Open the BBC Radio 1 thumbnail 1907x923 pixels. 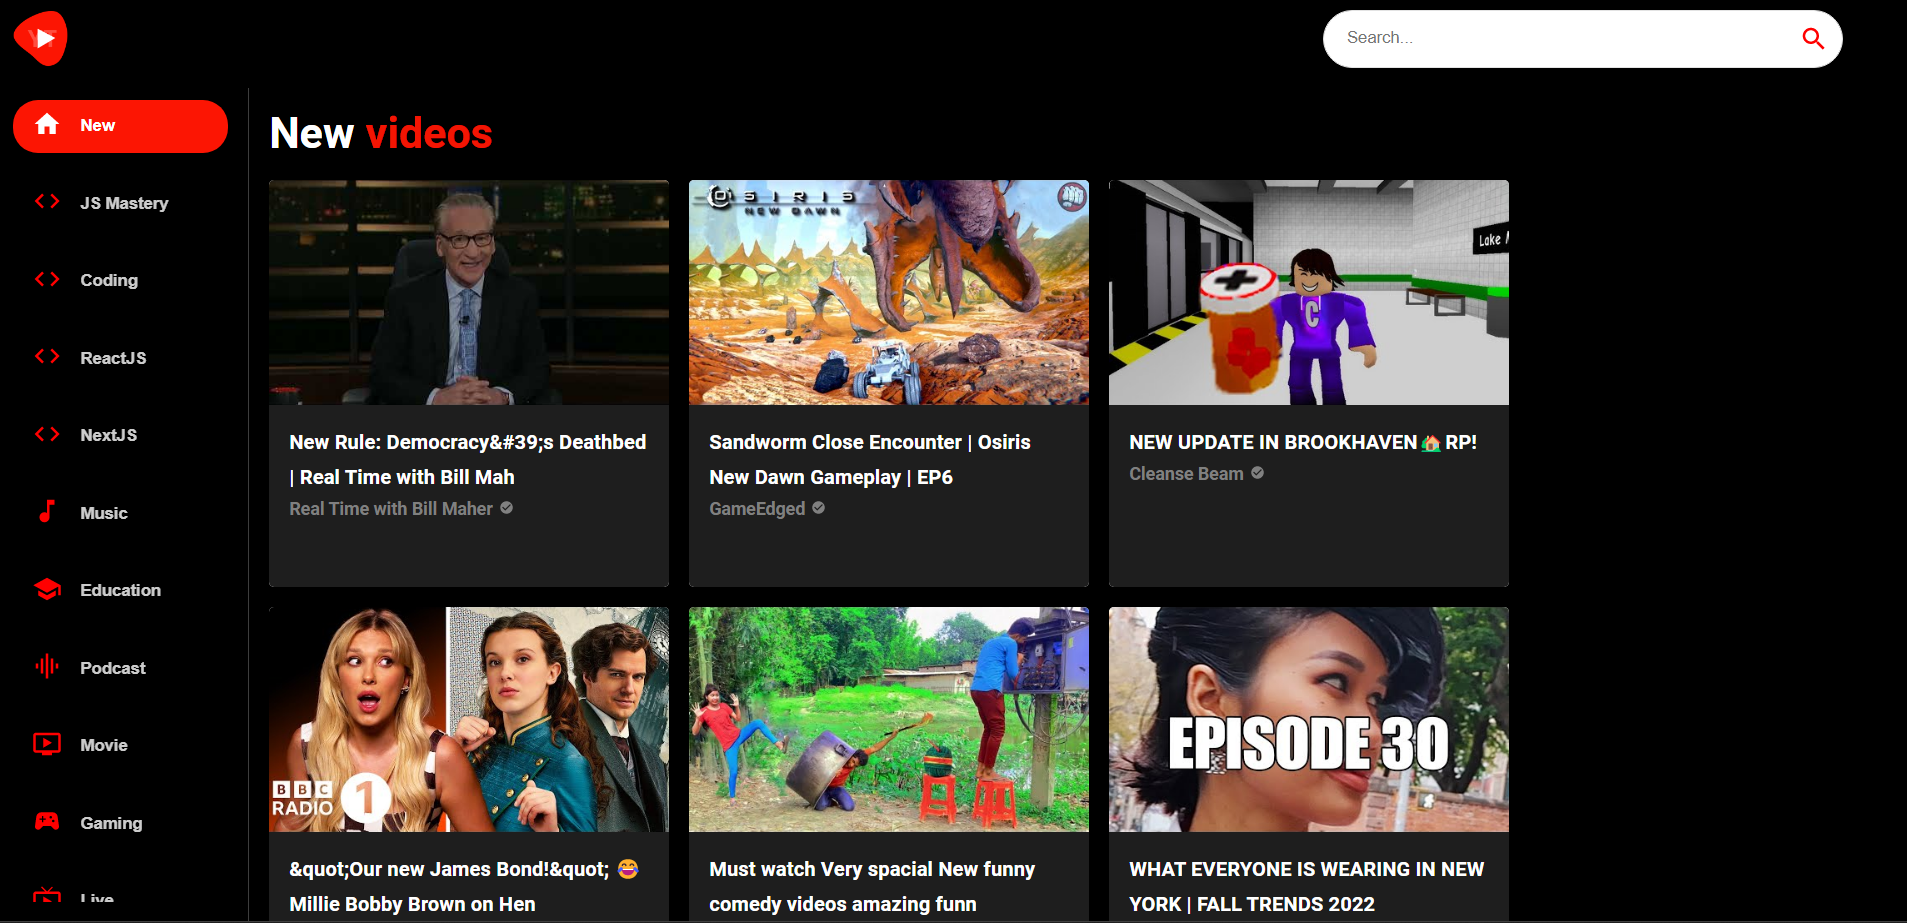(469, 719)
